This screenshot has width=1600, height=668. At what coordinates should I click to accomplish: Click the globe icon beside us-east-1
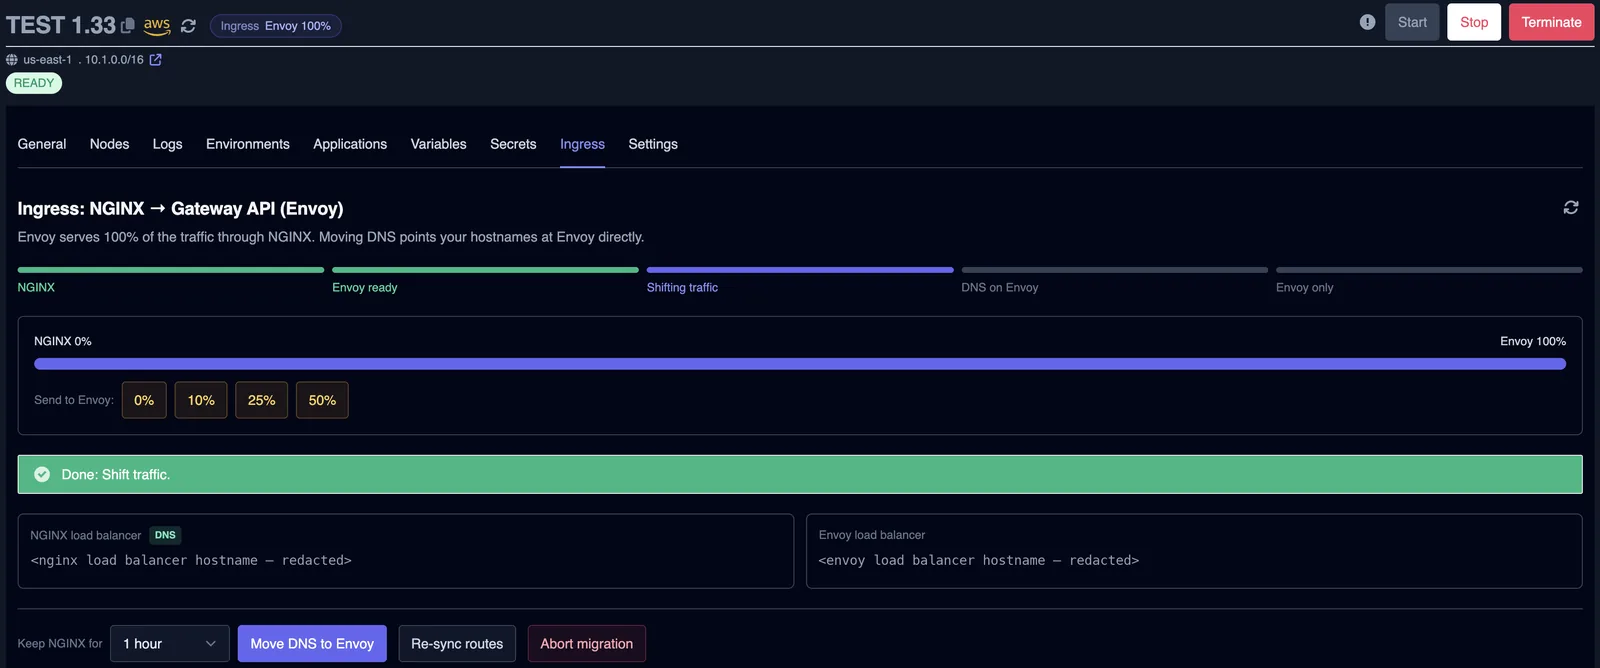tap(12, 60)
